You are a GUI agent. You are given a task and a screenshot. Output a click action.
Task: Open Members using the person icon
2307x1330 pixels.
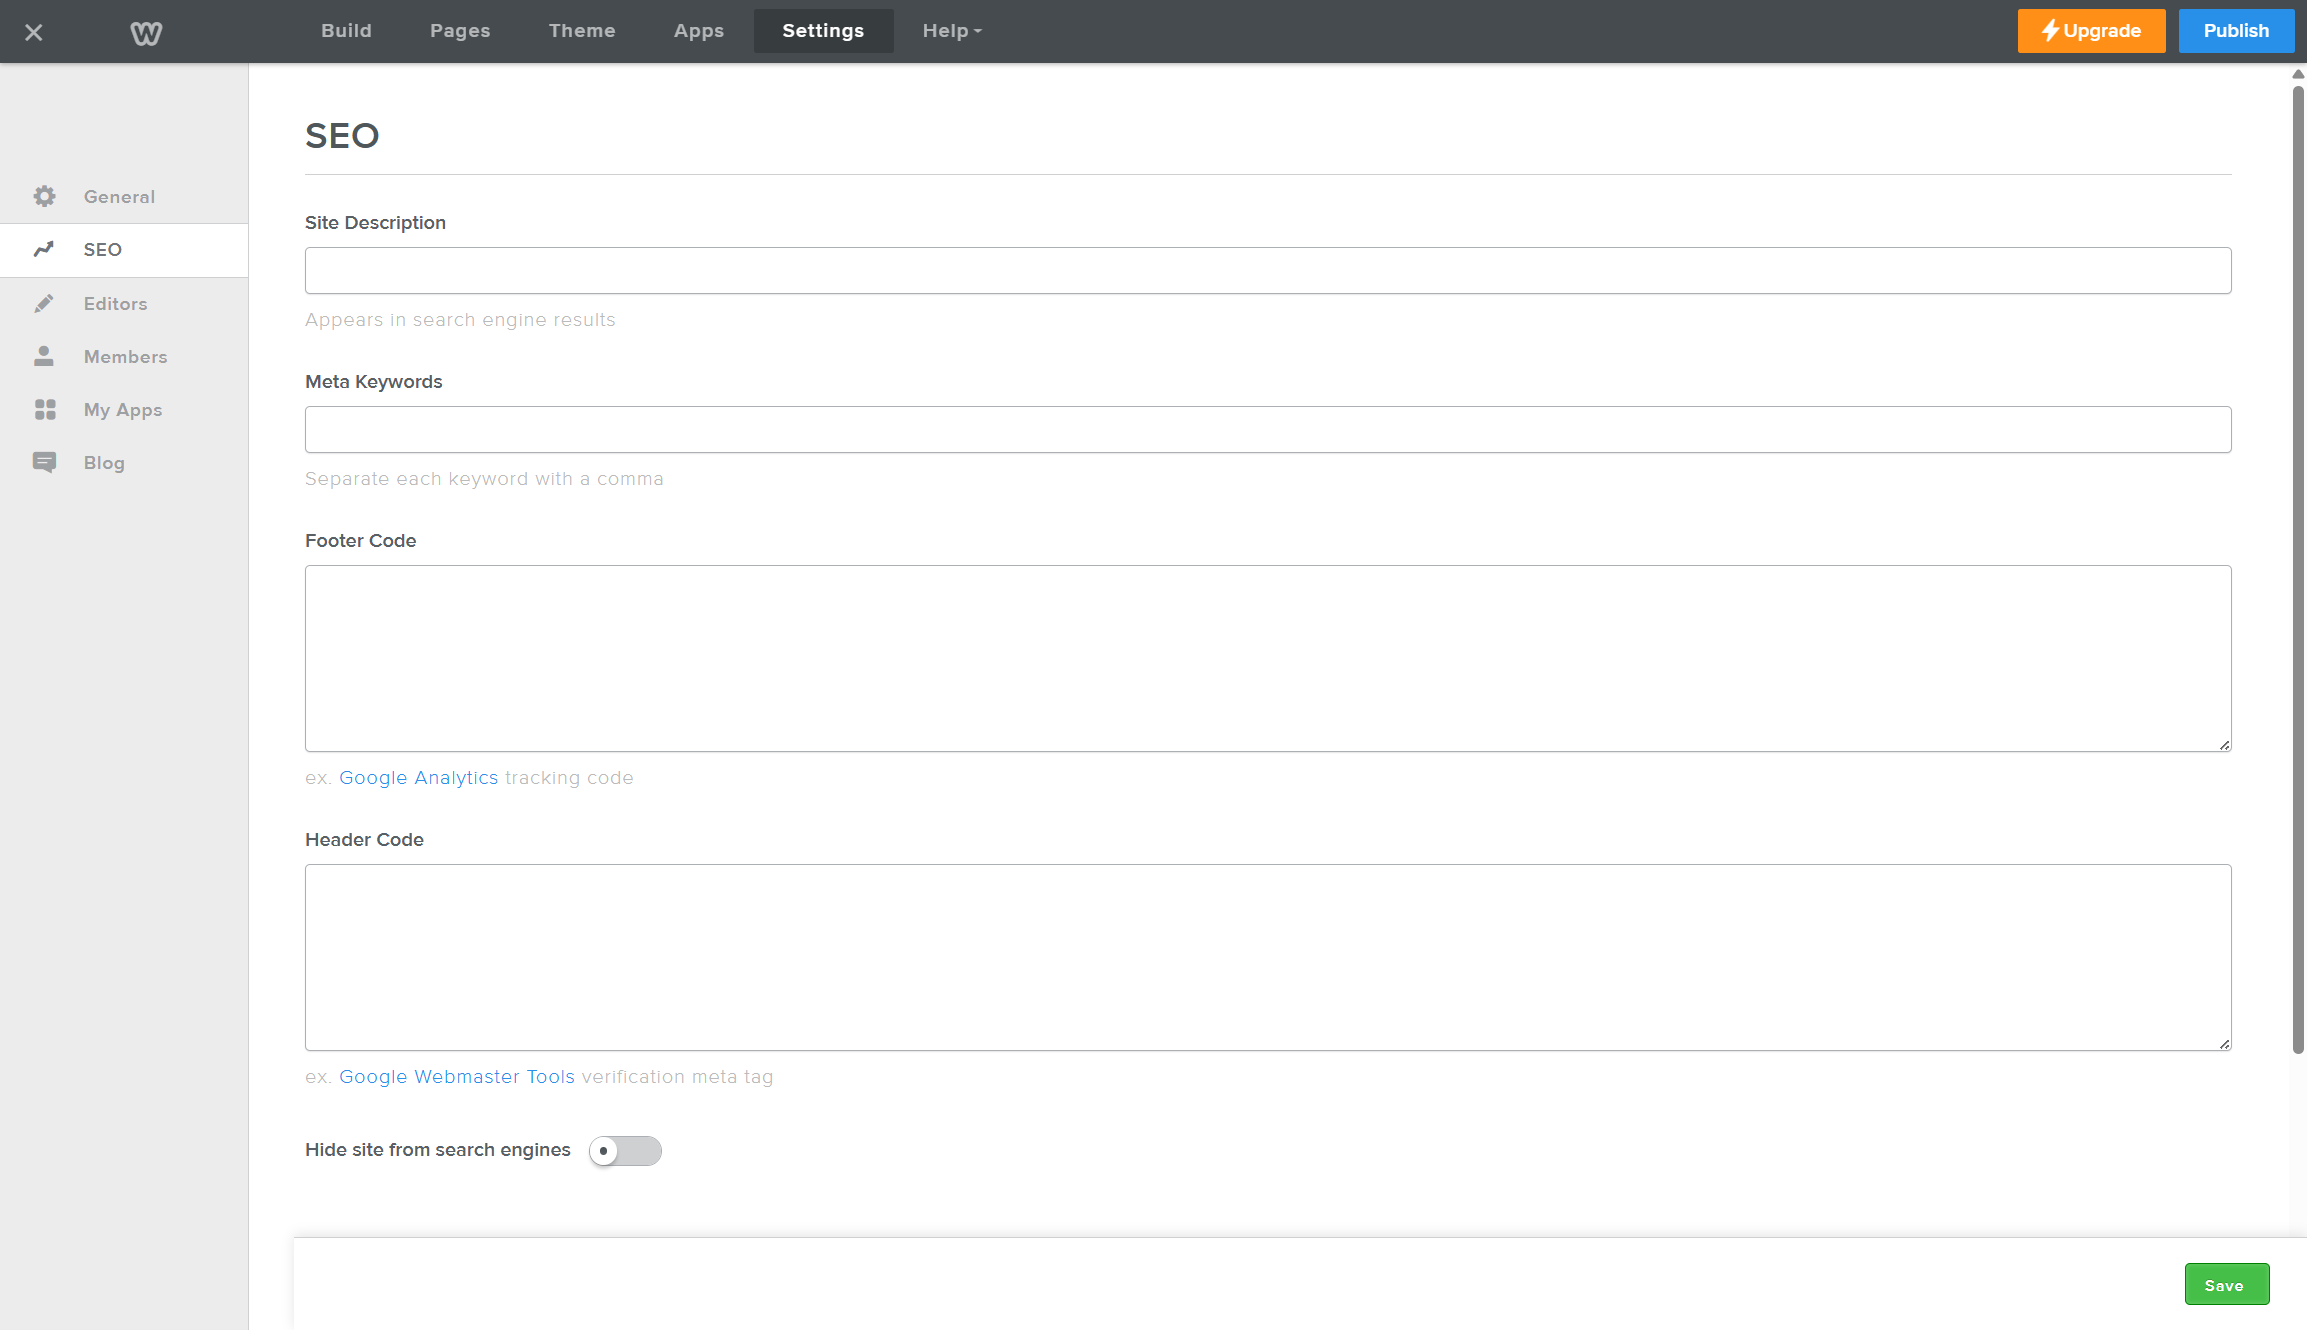coord(45,356)
